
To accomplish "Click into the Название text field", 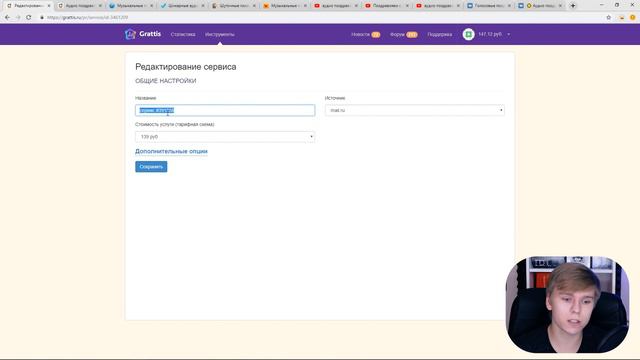I will click(x=225, y=110).
